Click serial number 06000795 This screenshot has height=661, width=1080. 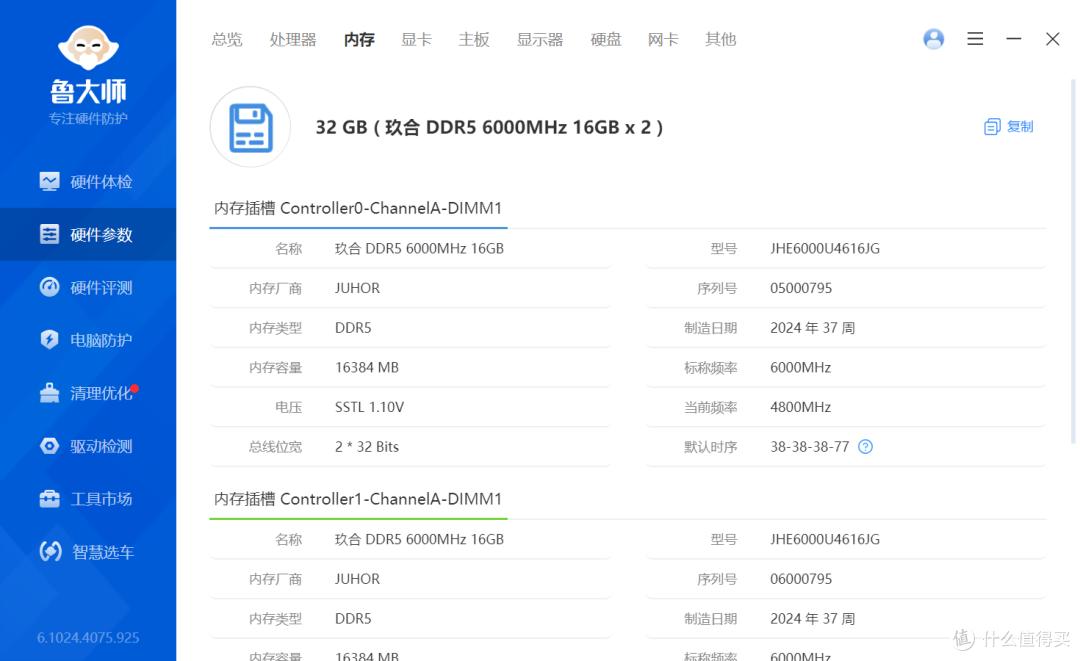point(801,579)
